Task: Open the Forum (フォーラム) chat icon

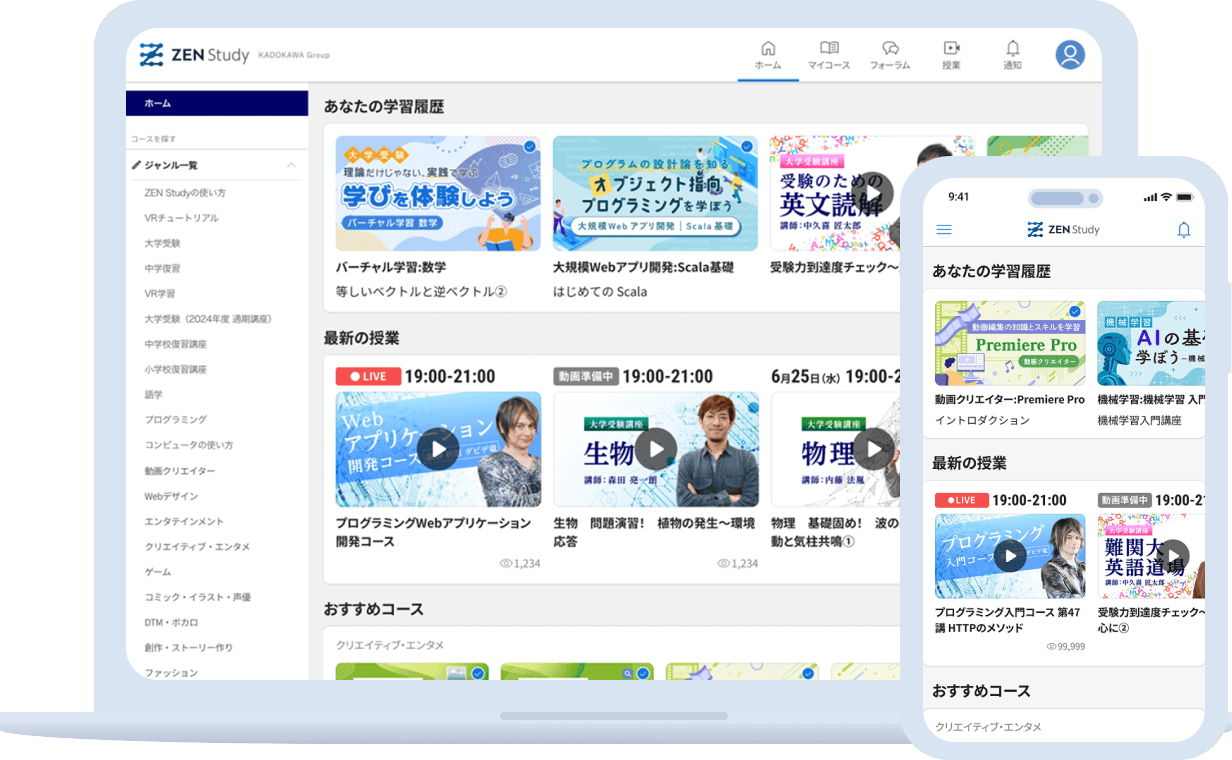Action: (890, 49)
